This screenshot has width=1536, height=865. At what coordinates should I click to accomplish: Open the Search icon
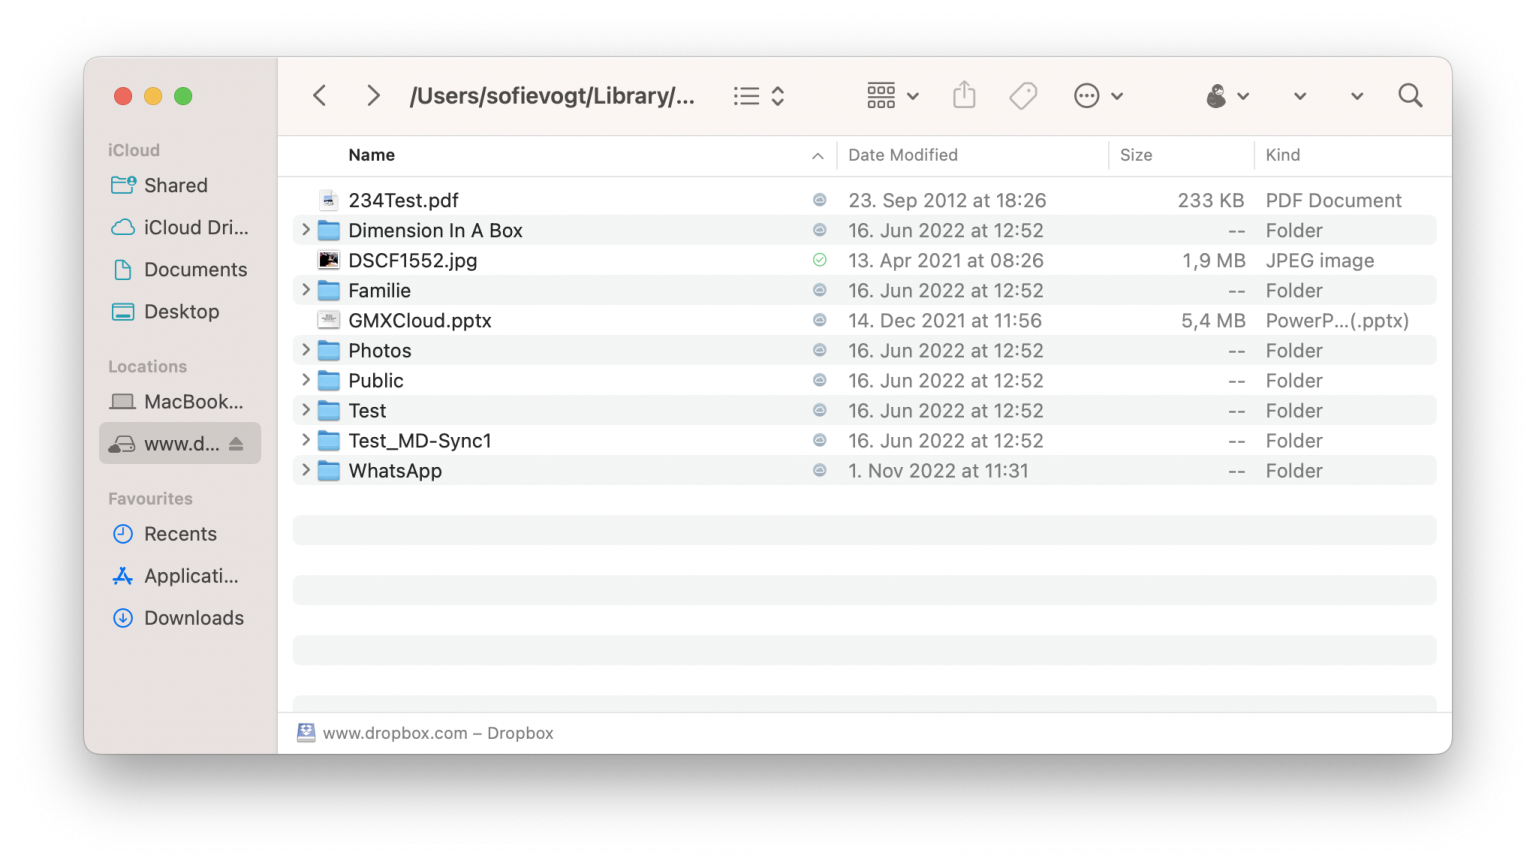(x=1410, y=95)
